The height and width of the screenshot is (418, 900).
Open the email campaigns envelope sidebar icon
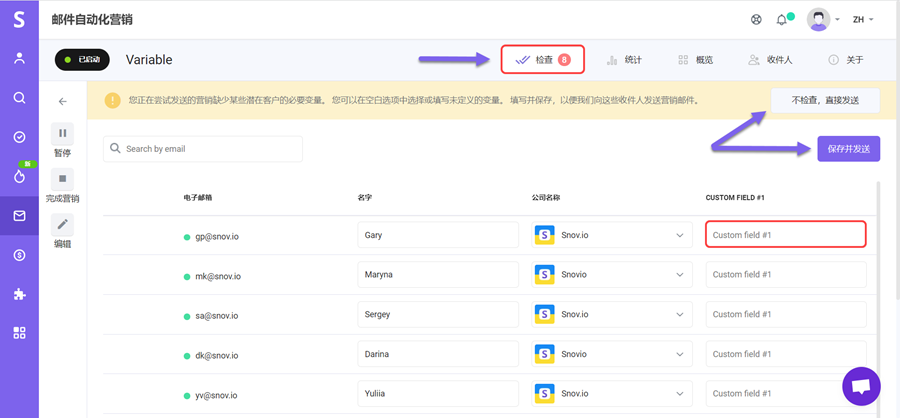[x=20, y=216]
